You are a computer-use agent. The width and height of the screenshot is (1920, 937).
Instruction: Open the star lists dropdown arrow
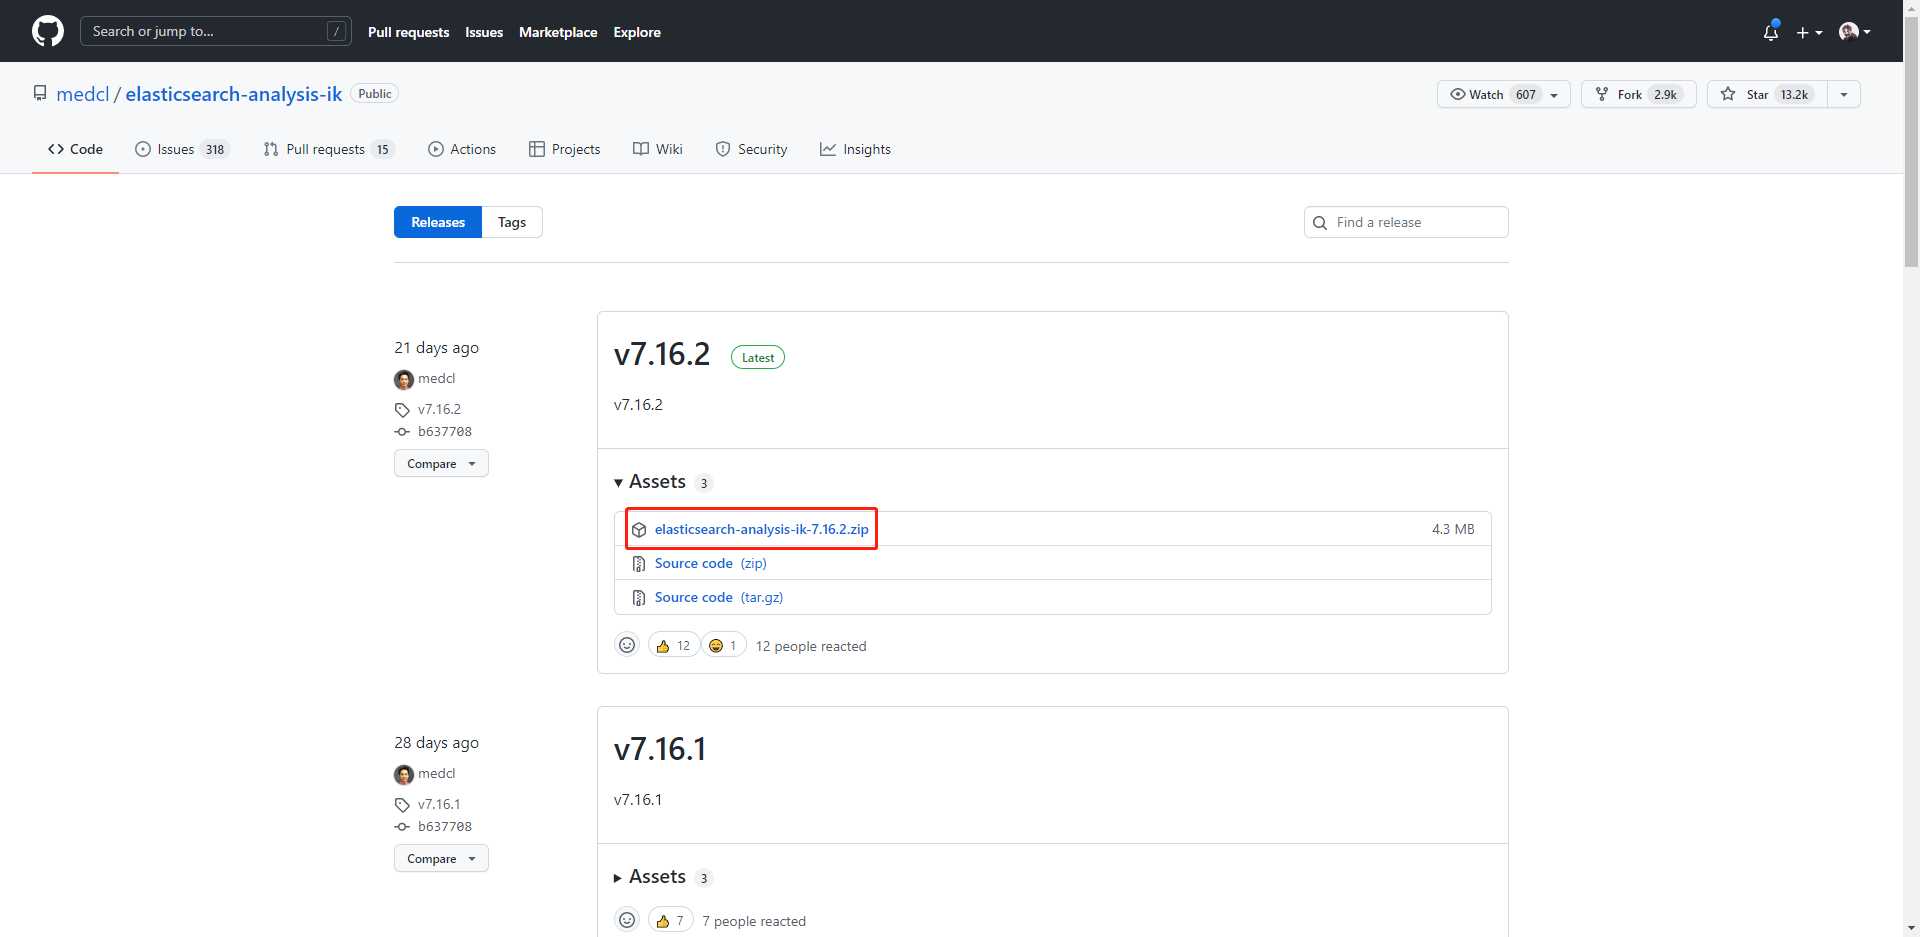tap(1844, 94)
